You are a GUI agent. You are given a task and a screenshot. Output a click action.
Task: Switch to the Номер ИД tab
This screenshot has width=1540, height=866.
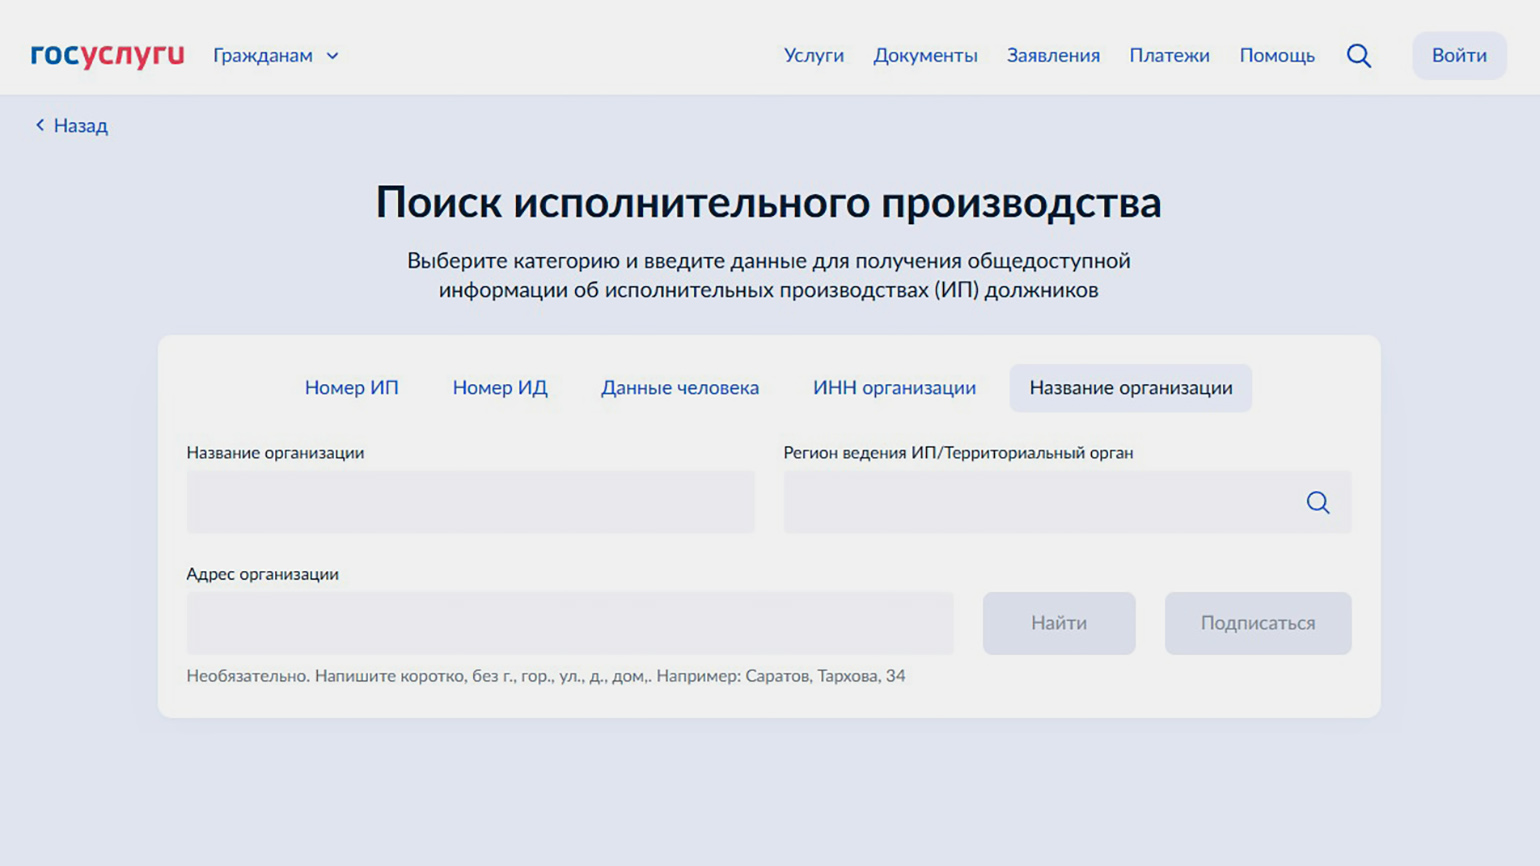pos(499,388)
